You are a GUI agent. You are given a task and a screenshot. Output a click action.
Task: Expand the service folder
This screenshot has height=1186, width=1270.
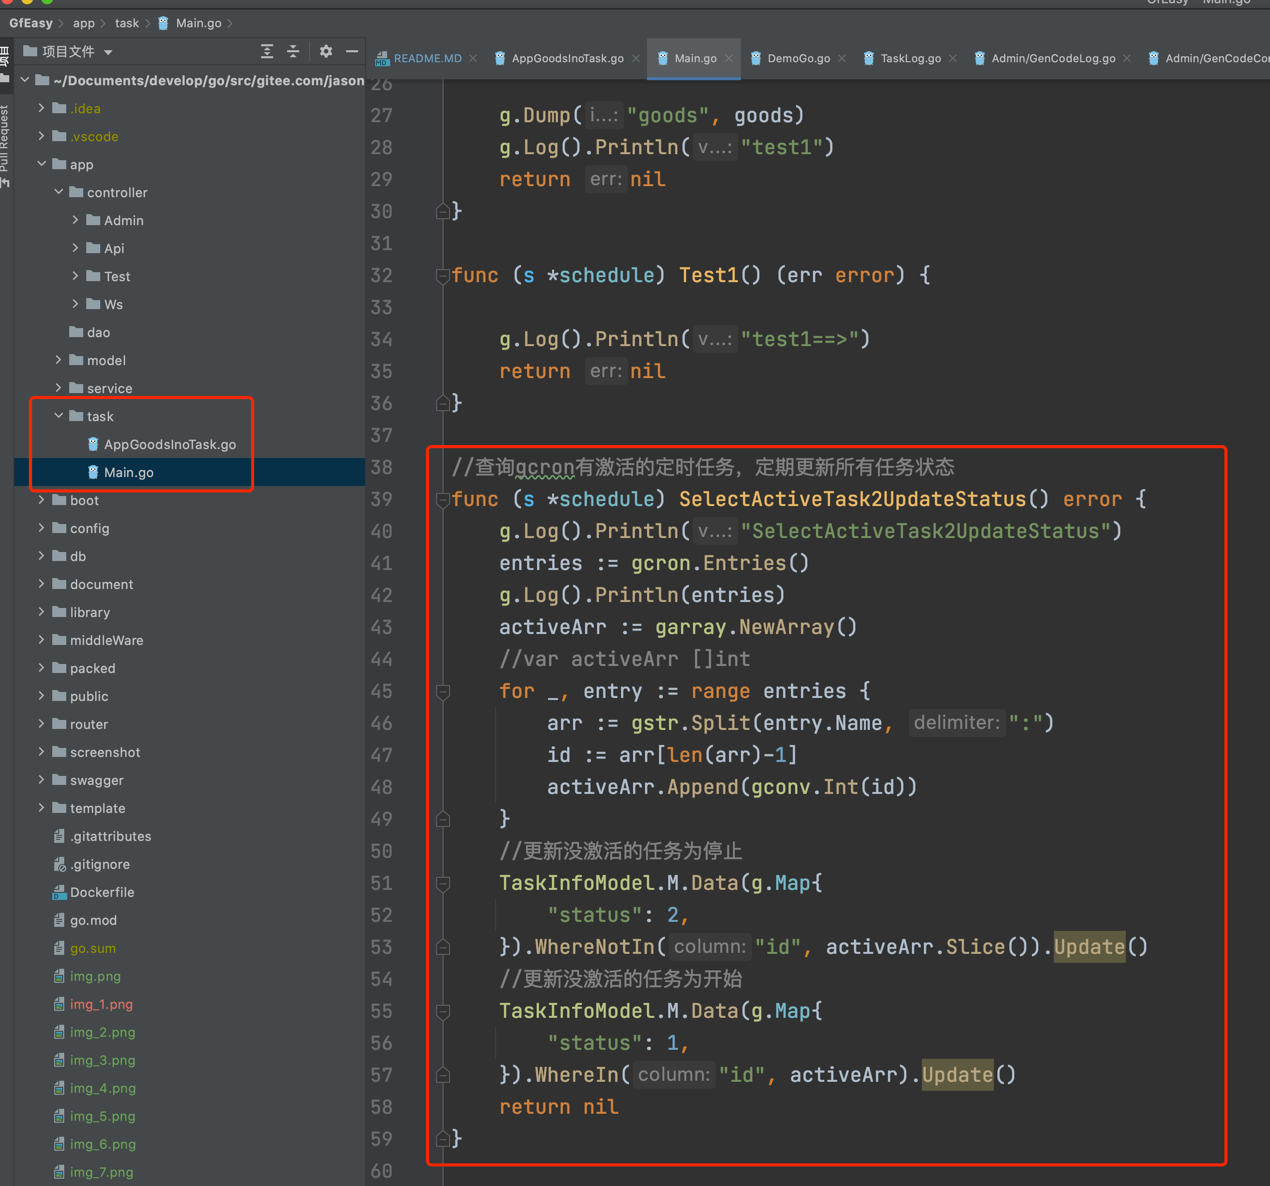58,388
